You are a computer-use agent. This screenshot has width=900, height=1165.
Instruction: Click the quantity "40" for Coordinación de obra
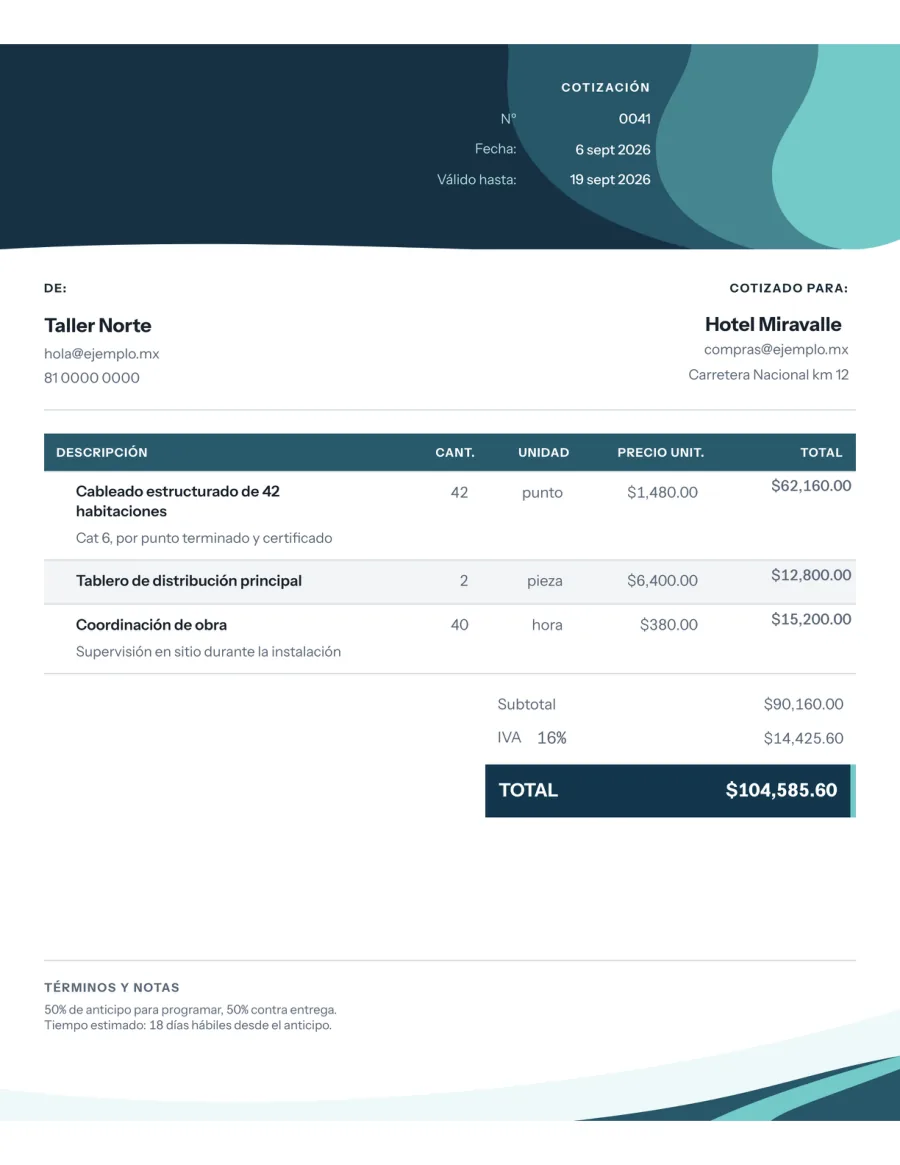(x=459, y=625)
